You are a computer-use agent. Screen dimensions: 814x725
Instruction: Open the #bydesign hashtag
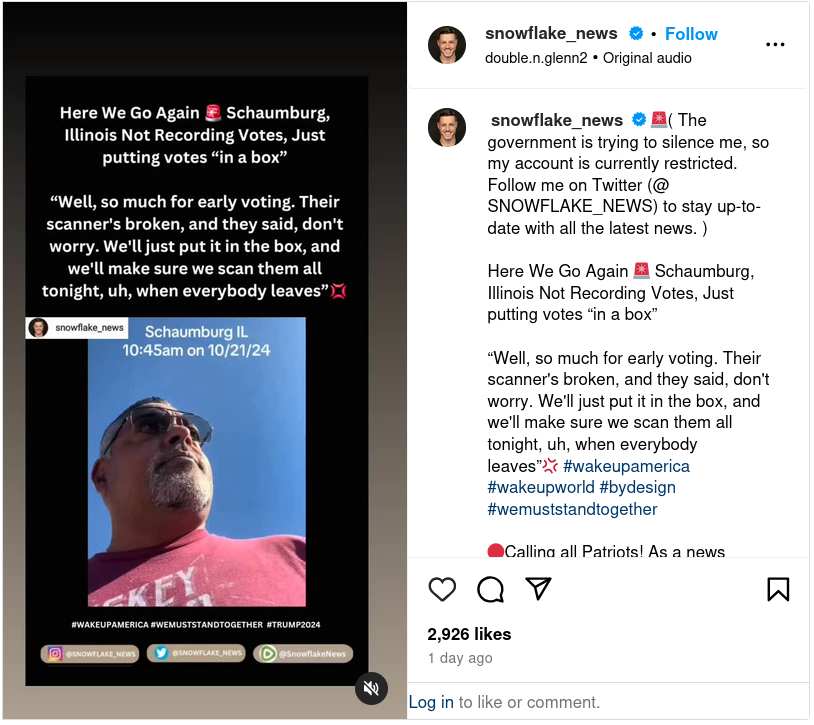(x=639, y=488)
